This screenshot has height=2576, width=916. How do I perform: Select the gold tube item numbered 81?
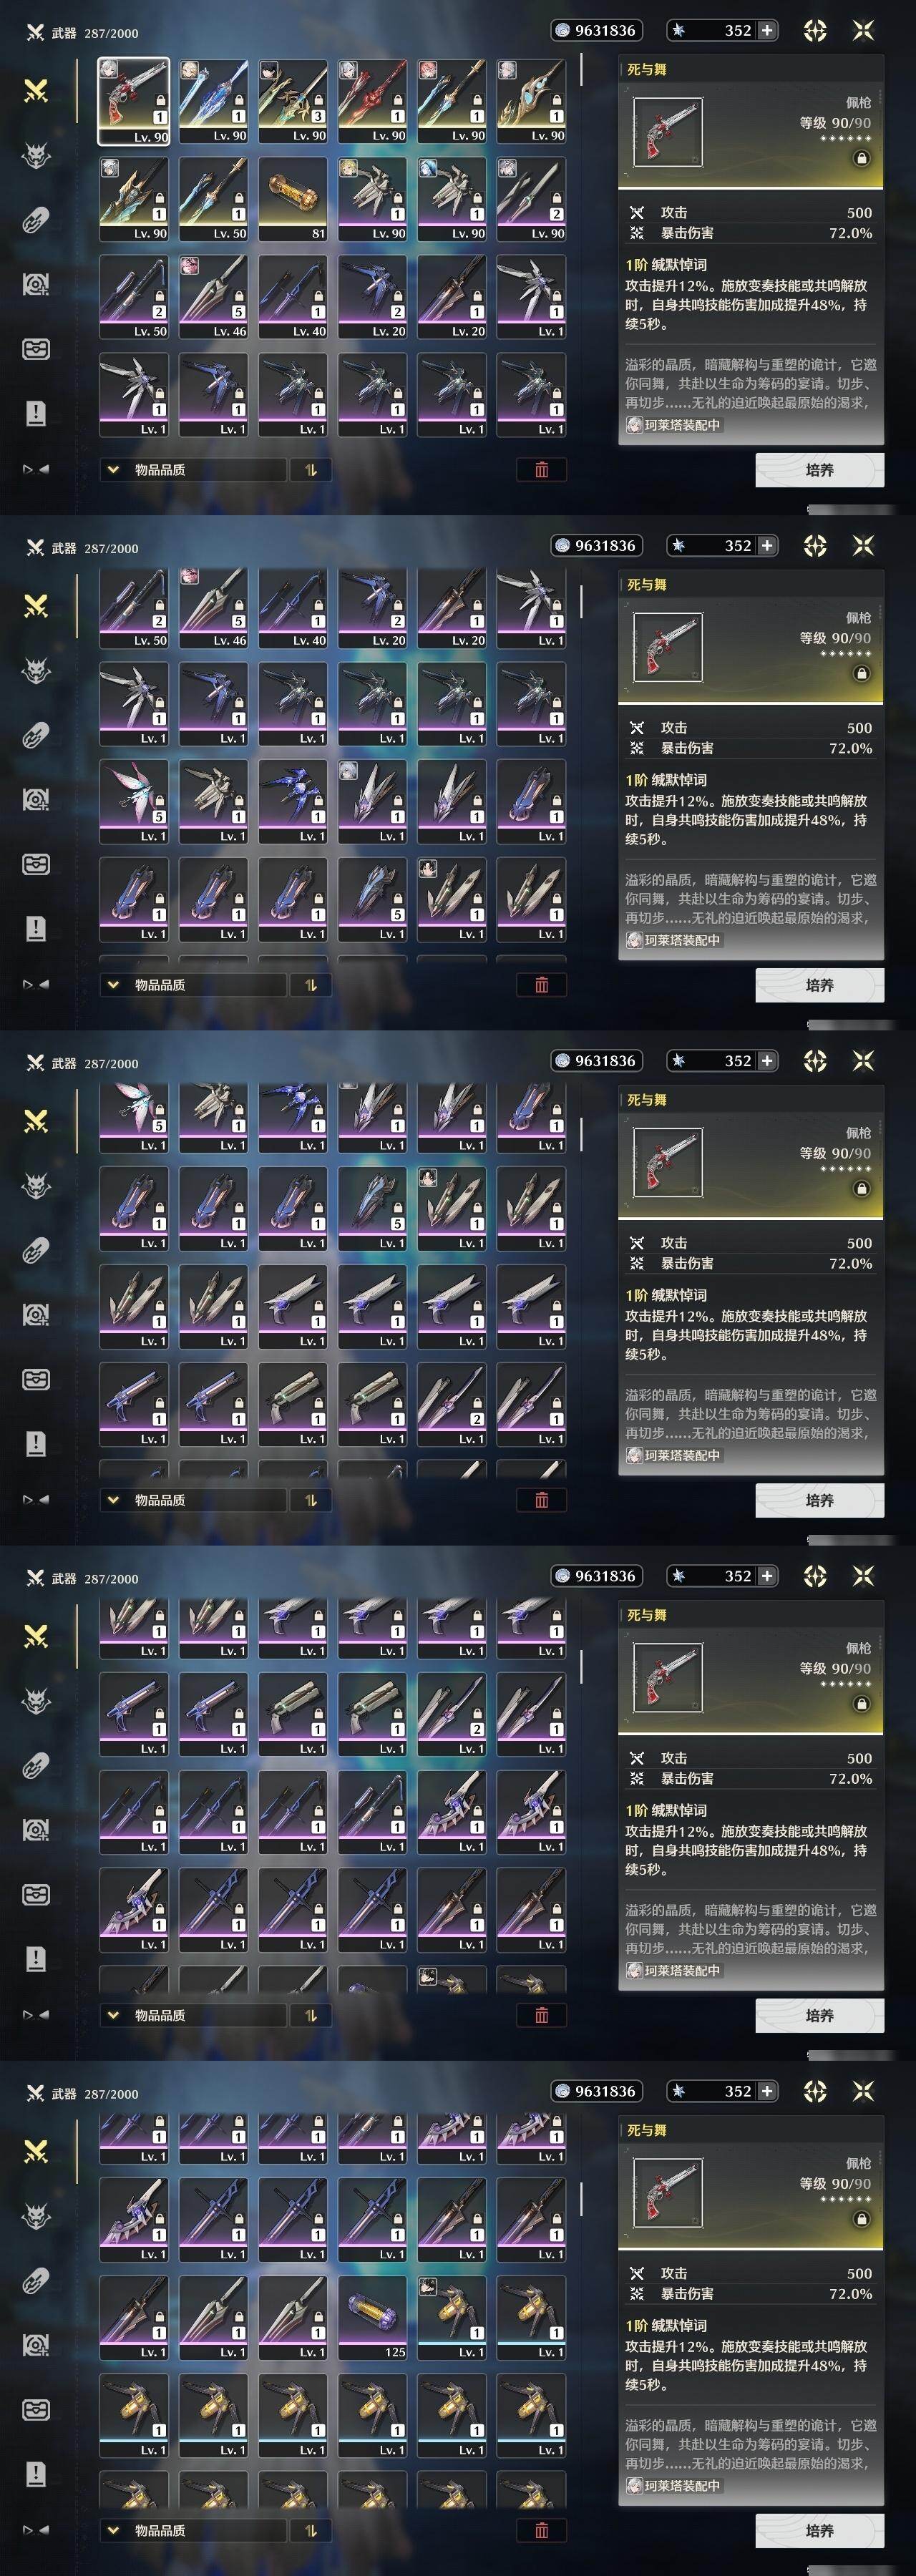coord(292,199)
